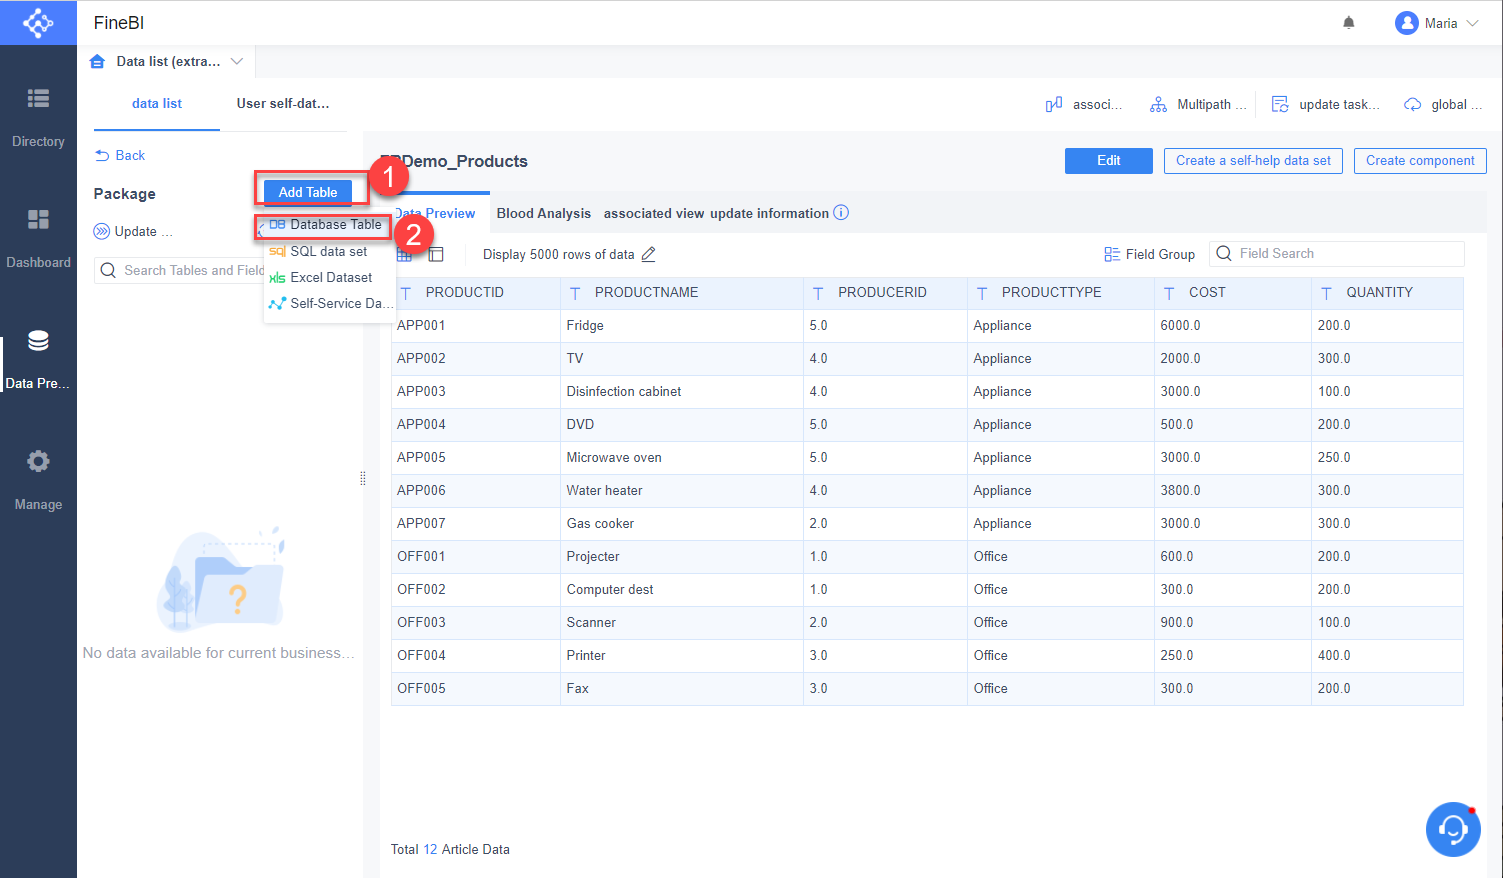Switch to the Blood Analysis tab
The image size is (1503, 878).
coord(543,213)
